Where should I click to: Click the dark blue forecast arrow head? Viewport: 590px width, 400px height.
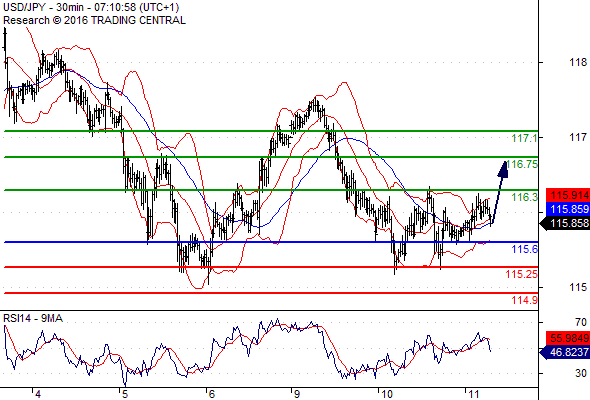click(x=503, y=169)
